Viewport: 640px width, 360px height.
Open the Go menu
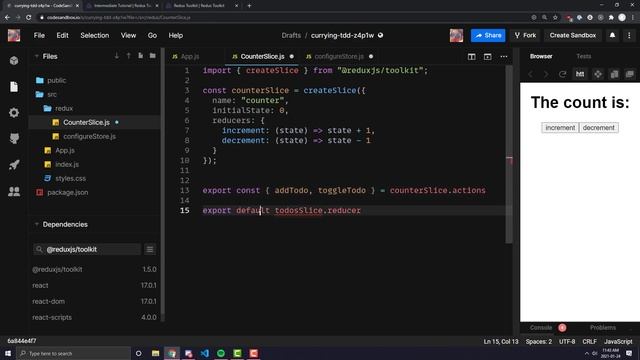point(152,36)
